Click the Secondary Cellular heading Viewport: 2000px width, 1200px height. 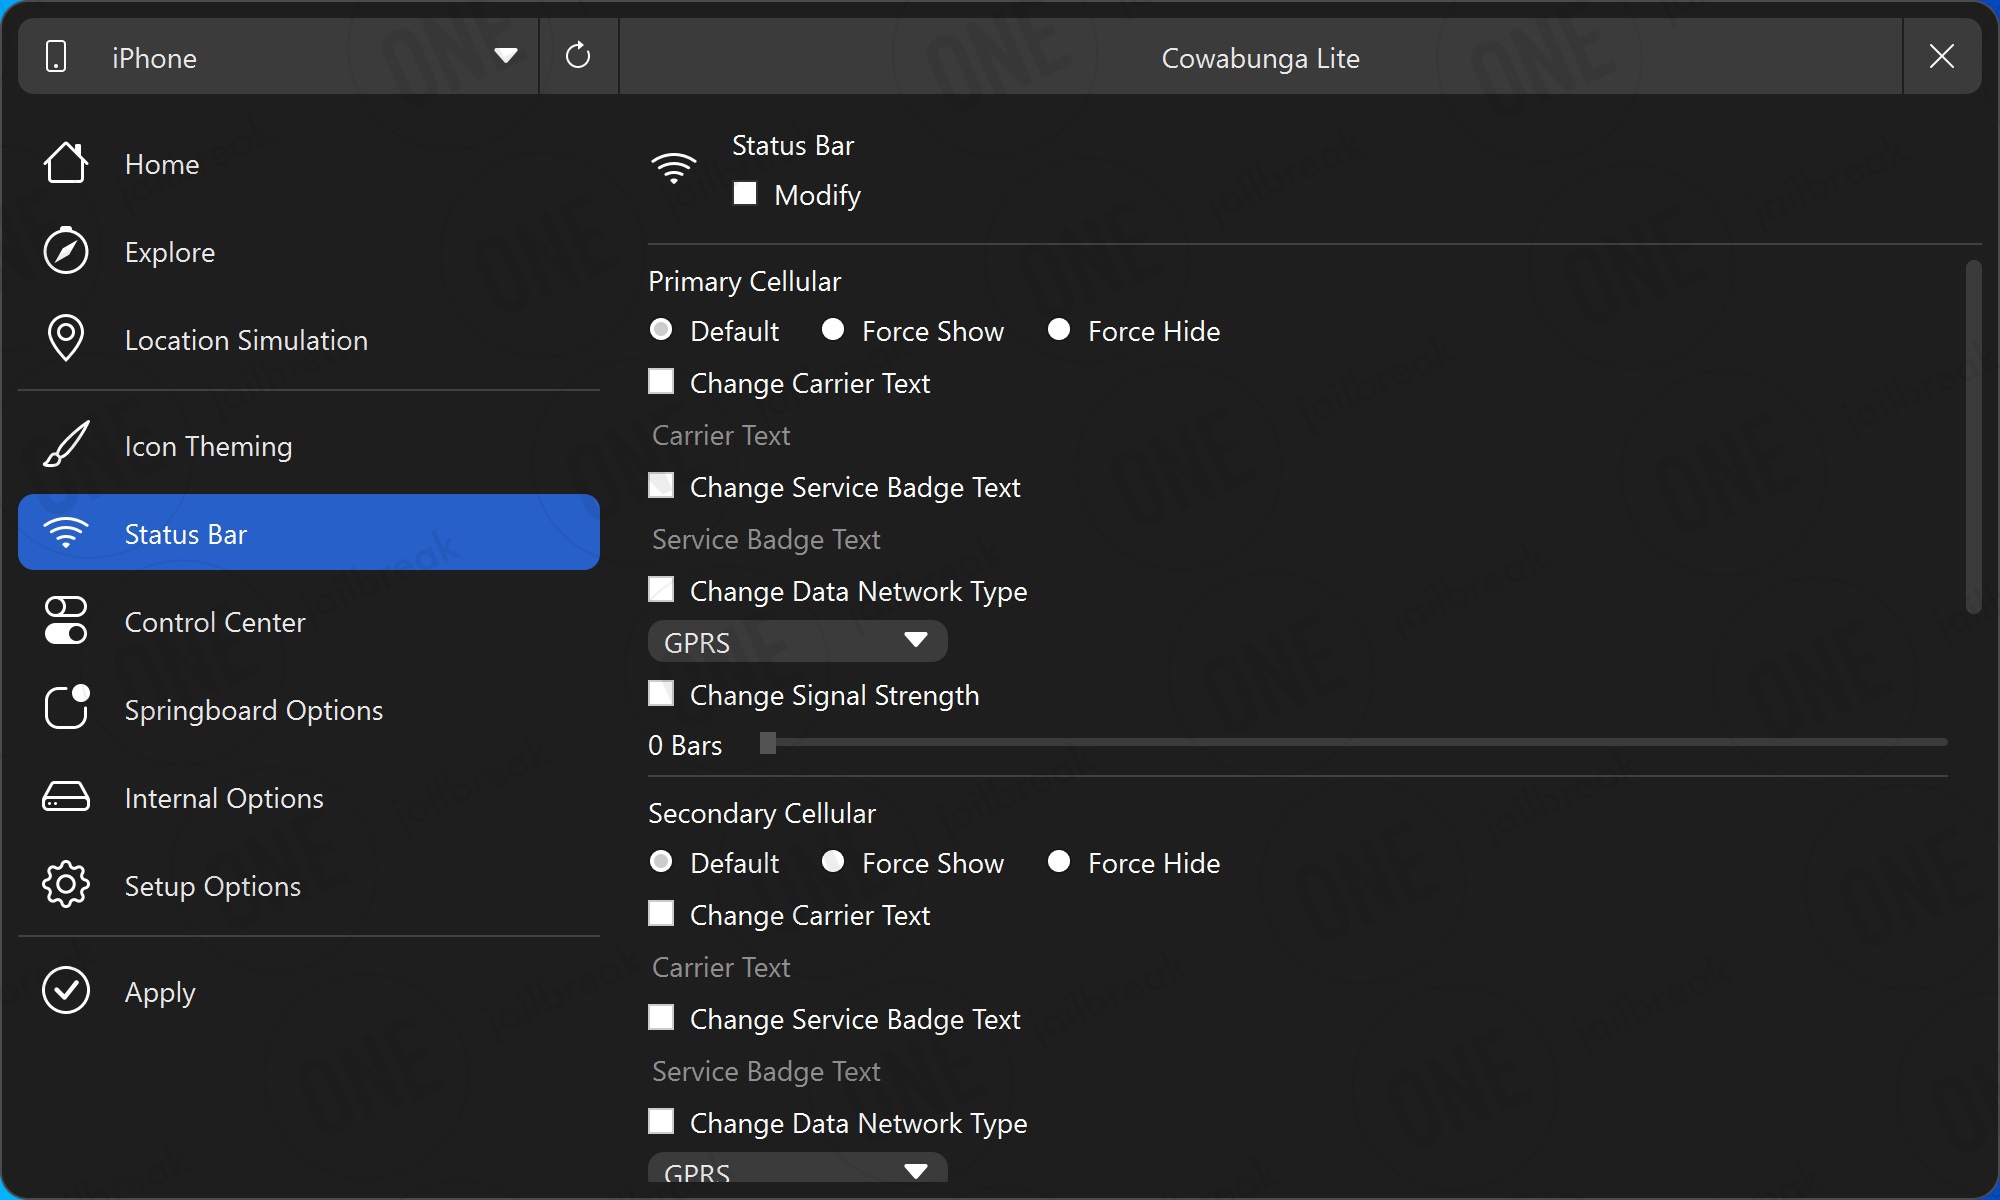tap(762, 813)
